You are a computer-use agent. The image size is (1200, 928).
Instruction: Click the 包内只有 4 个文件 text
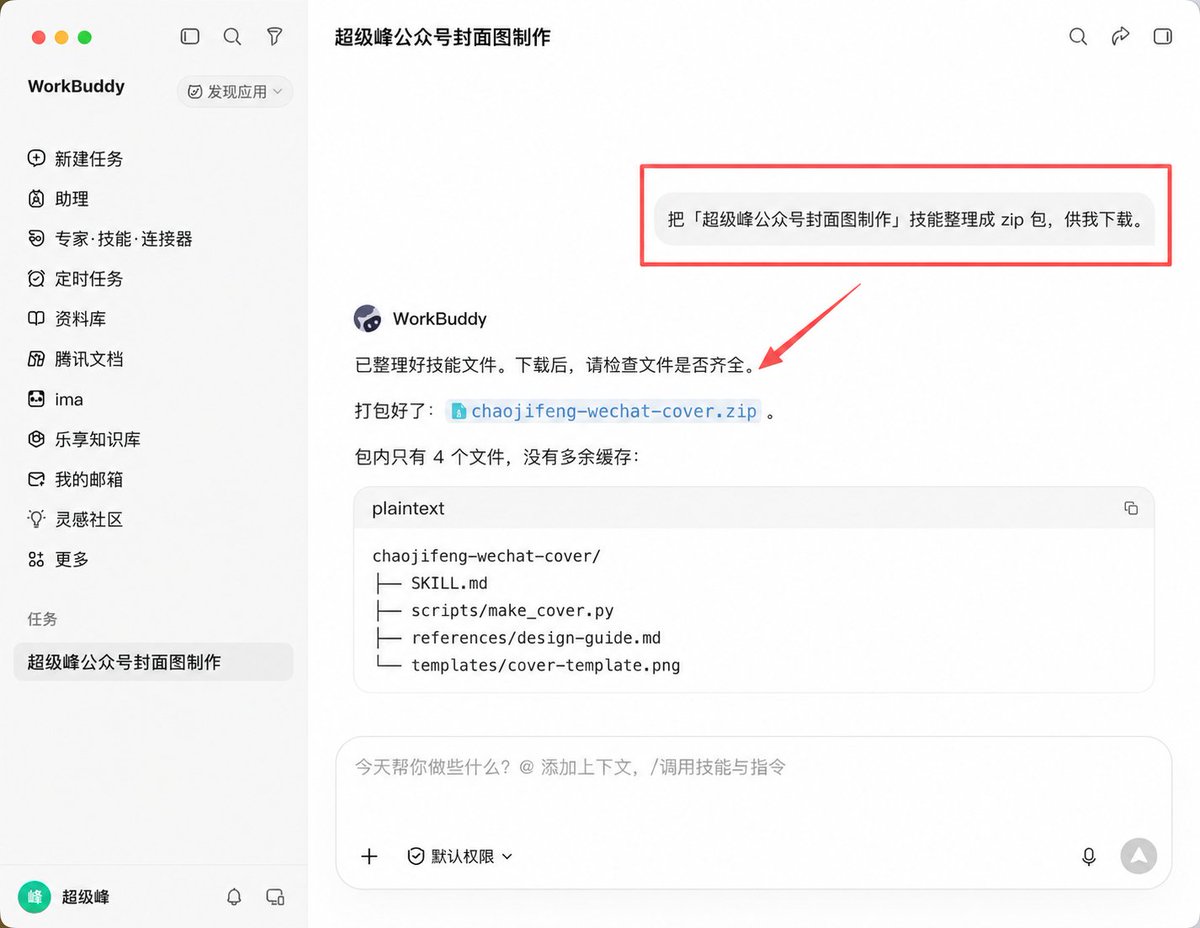point(497,457)
